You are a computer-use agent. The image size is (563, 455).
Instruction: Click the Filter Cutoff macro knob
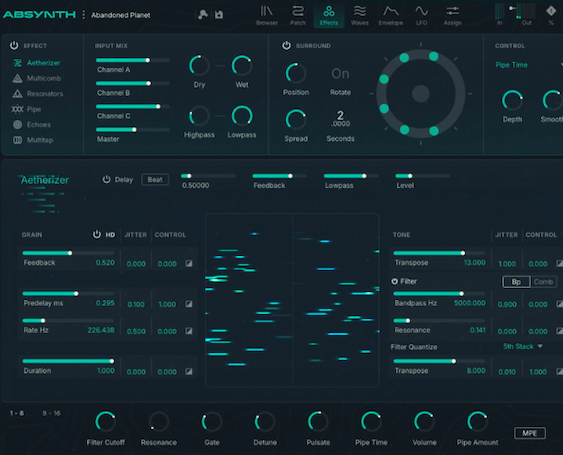click(105, 421)
